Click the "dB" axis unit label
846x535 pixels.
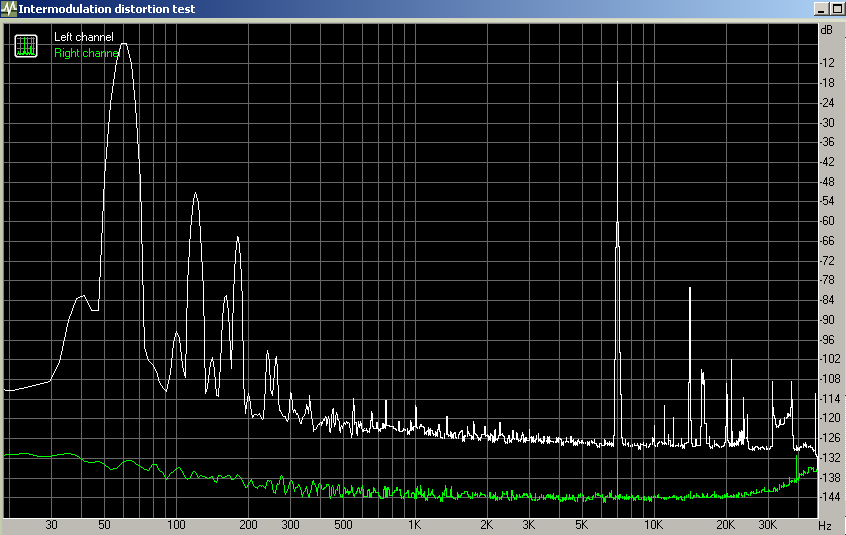pos(826,30)
